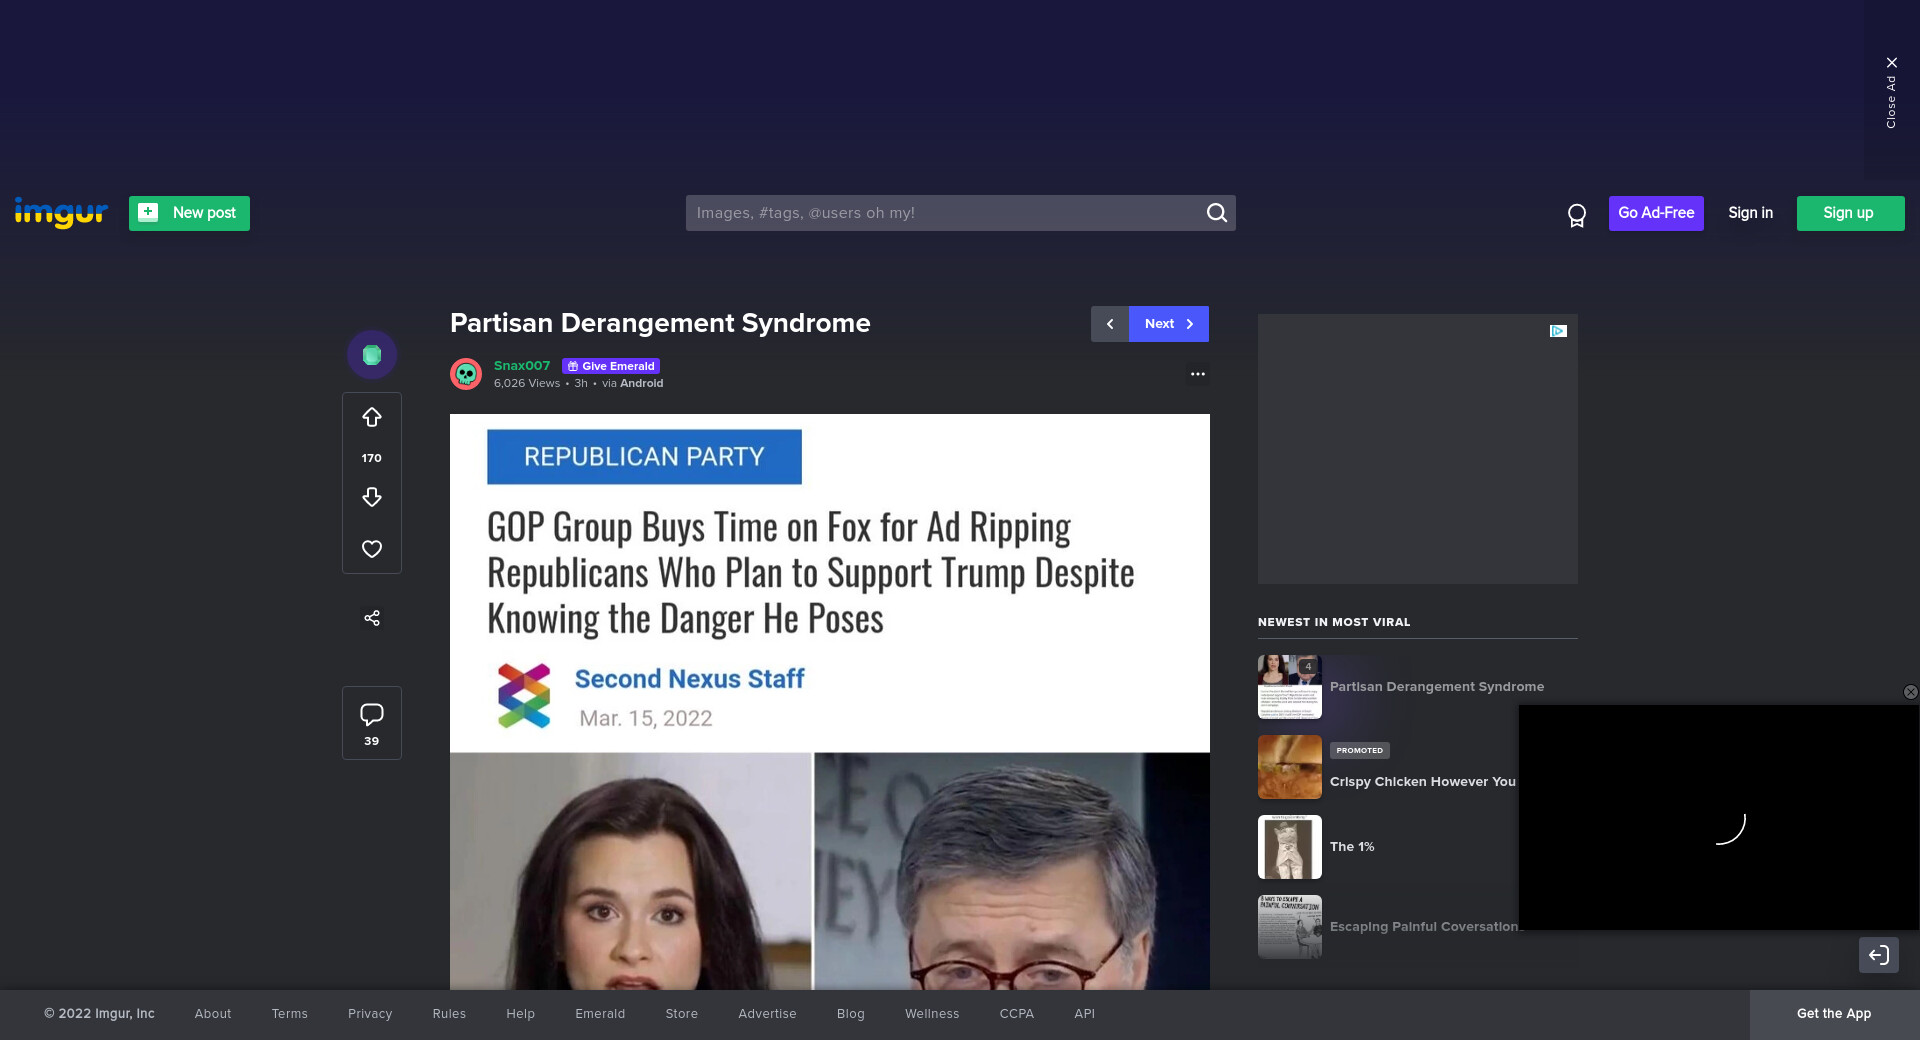This screenshot has width=1920, height=1040.
Task: Open Snax007's user profile link
Action: tap(522, 366)
